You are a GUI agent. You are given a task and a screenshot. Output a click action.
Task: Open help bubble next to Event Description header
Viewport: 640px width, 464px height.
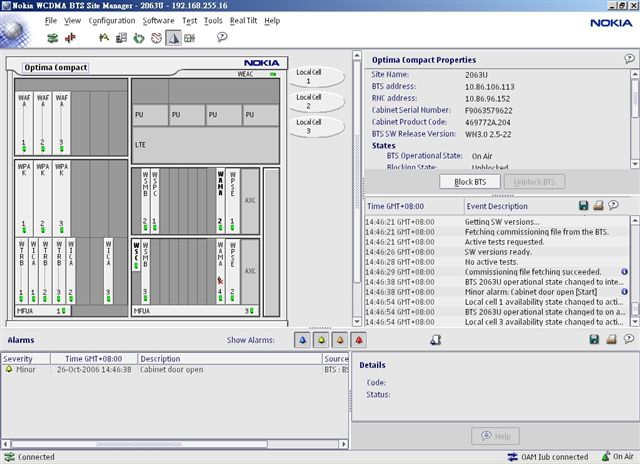(x=613, y=205)
